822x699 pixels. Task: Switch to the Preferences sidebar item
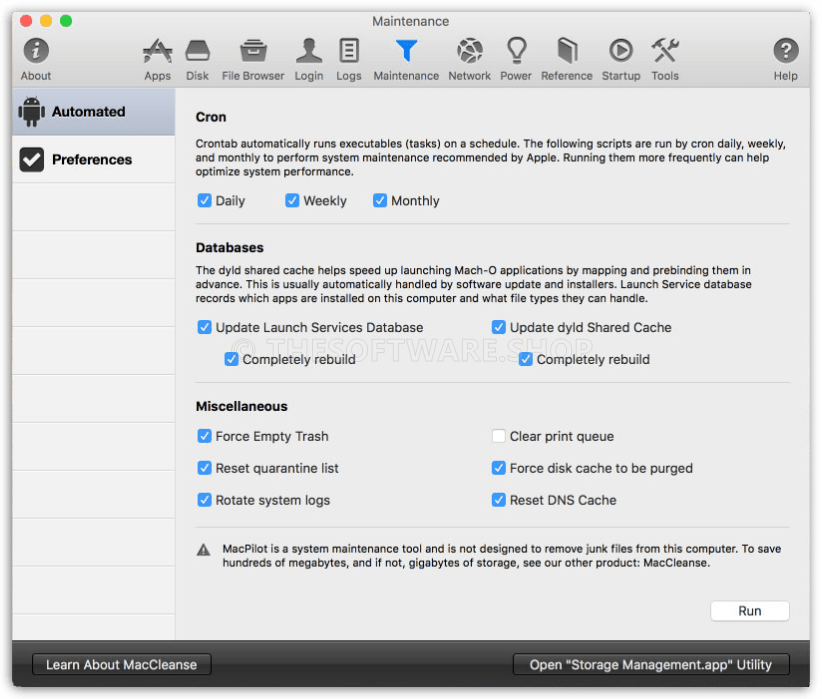tap(93, 159)
